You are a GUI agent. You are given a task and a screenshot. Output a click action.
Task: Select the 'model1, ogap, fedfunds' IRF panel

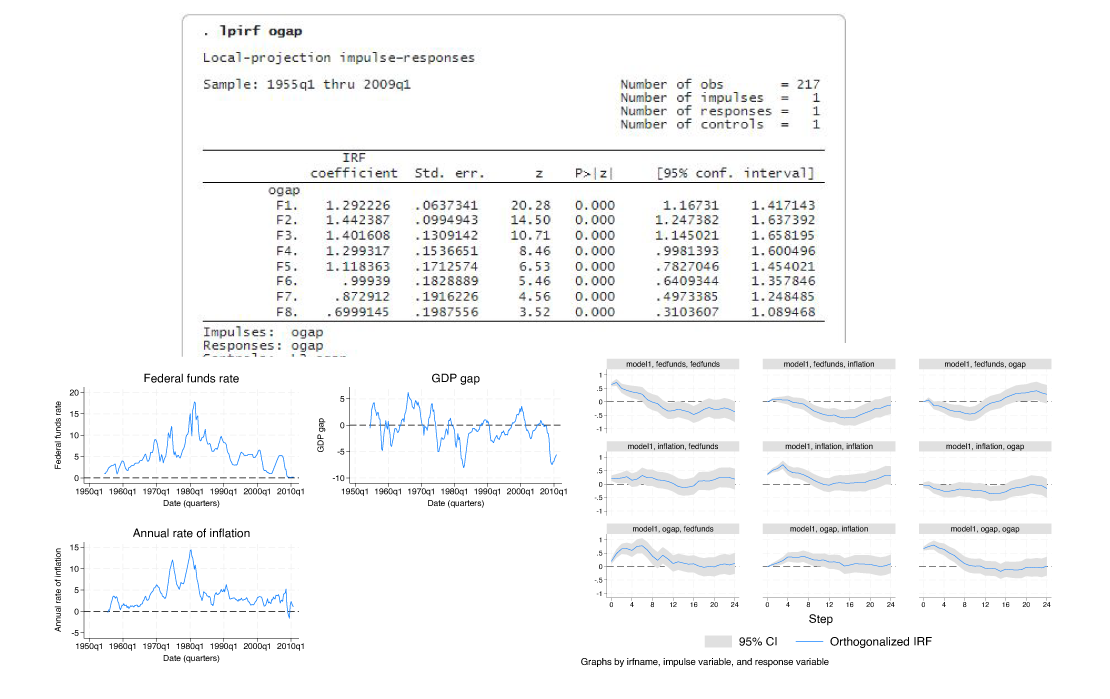coord(673,562)
